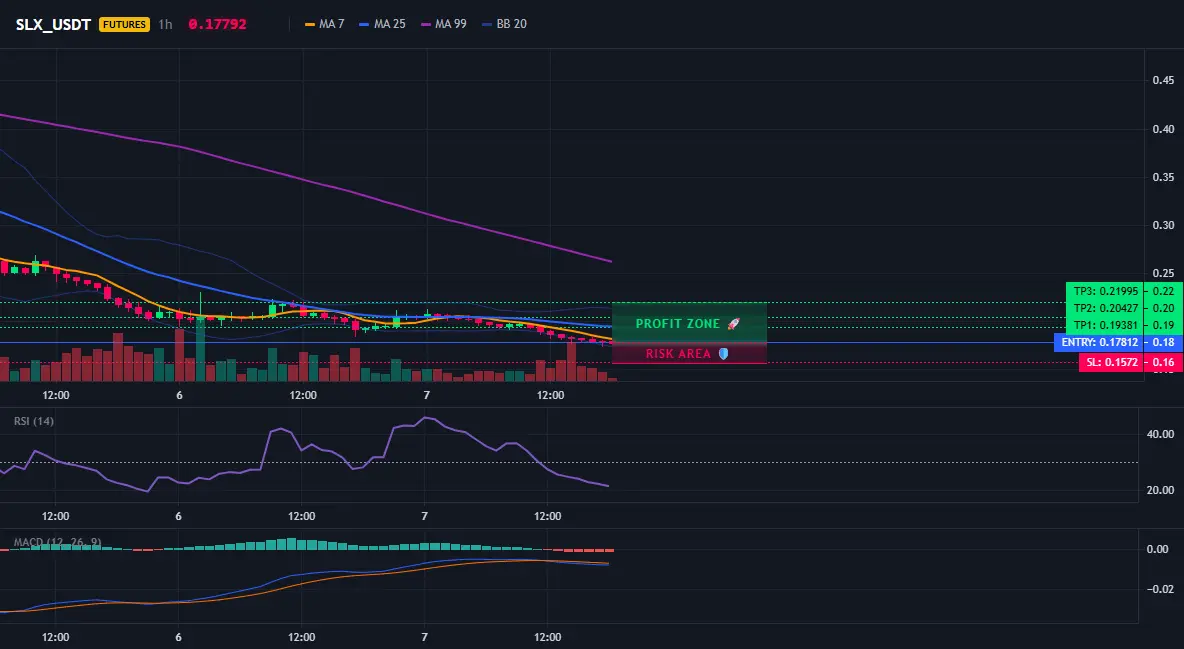Screen dimensions: 1184x649
Task: Click the RISK AREA box
Action: tap(689, 354)
